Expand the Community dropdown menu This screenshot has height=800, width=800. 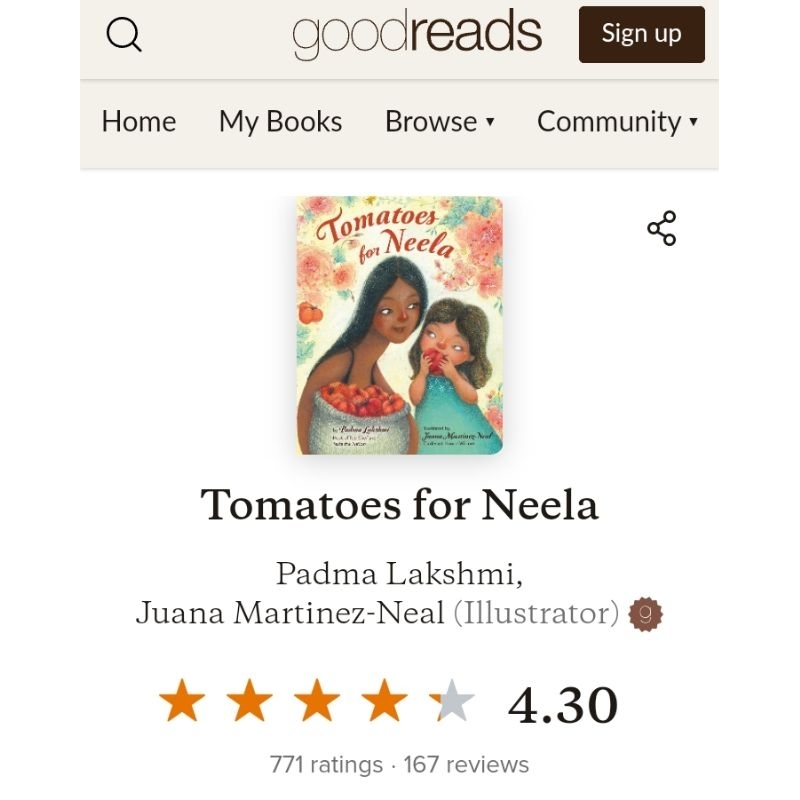point(617,122)
